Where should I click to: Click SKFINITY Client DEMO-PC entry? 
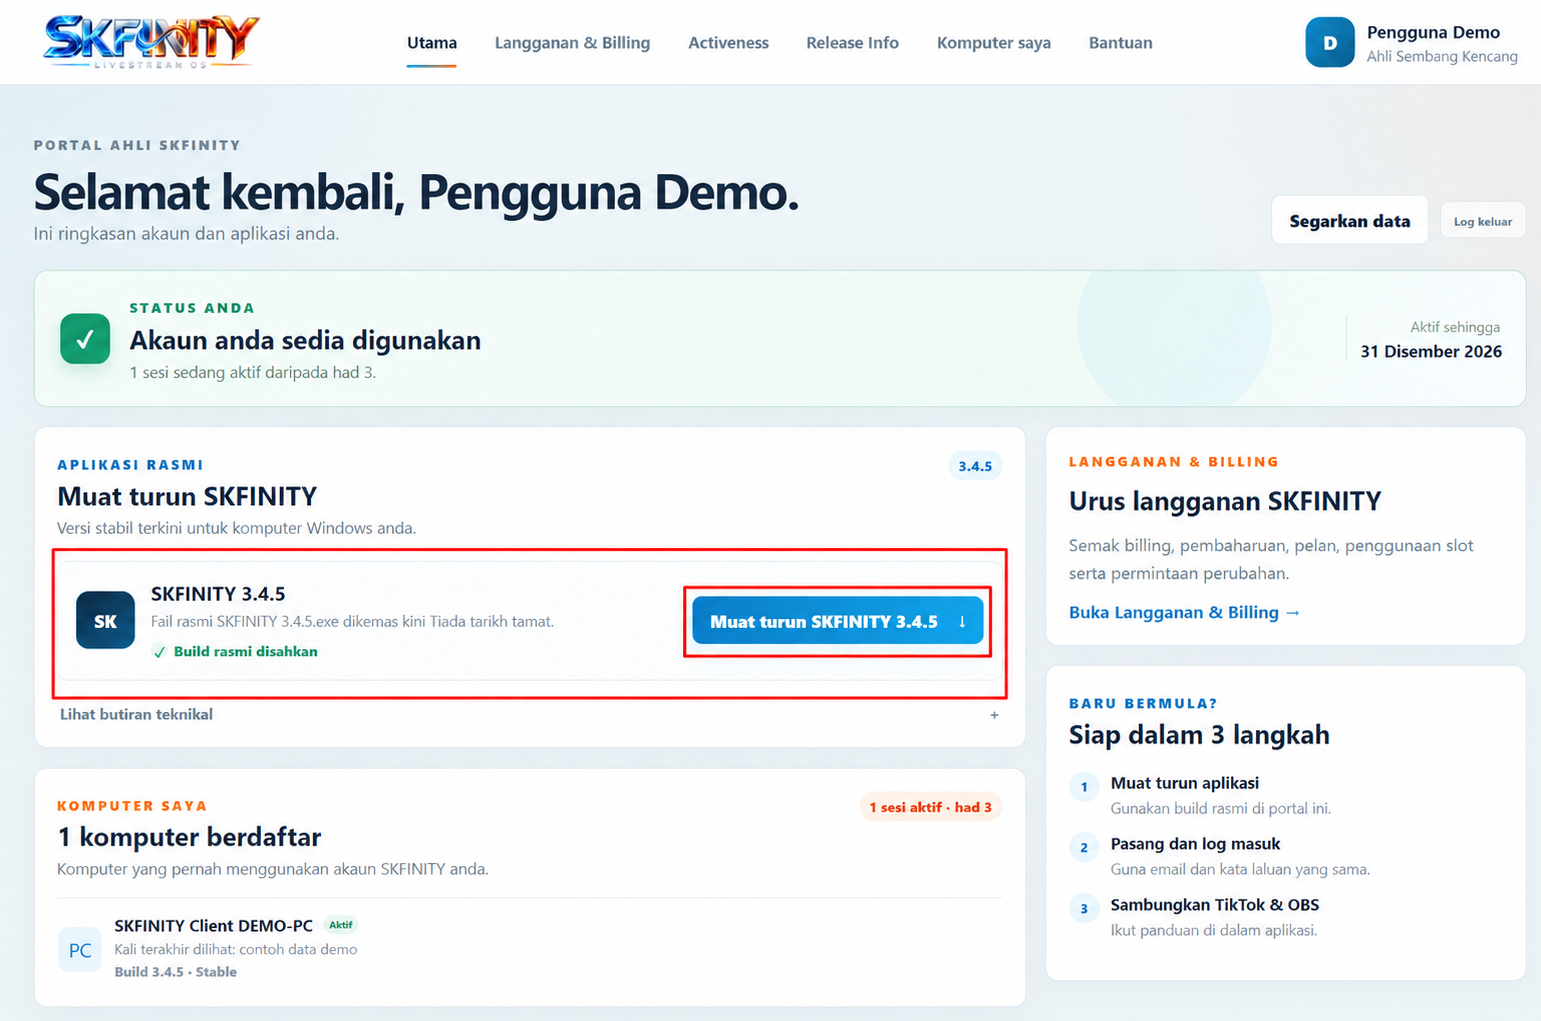tap(213, 926)
